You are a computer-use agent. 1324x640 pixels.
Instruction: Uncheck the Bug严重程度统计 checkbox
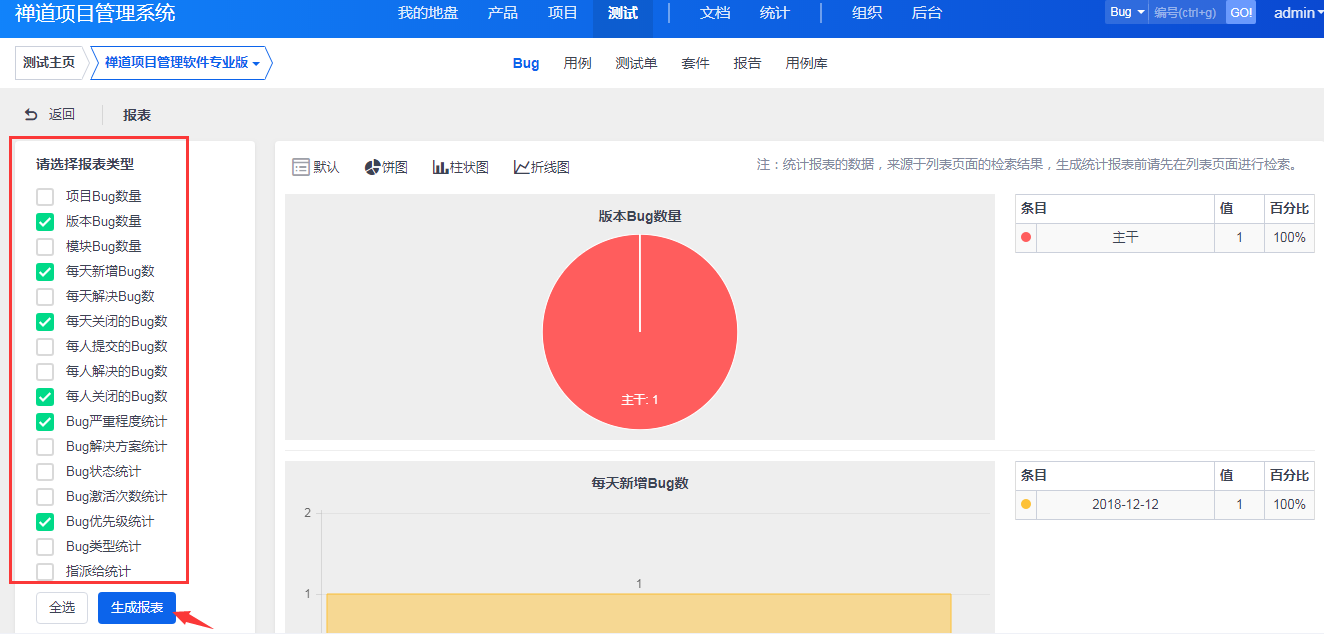[45, 422]
